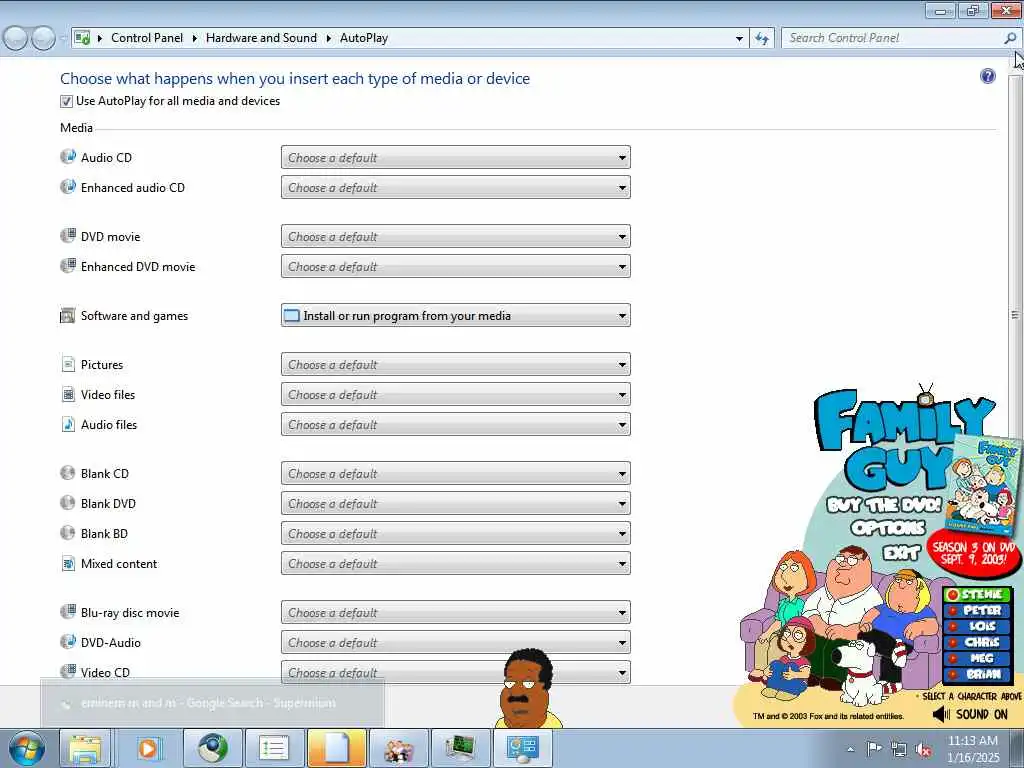The image size is (1024, 768).
Task: Click the Action Center flag tray icon
Action: (x=874, y=748)
